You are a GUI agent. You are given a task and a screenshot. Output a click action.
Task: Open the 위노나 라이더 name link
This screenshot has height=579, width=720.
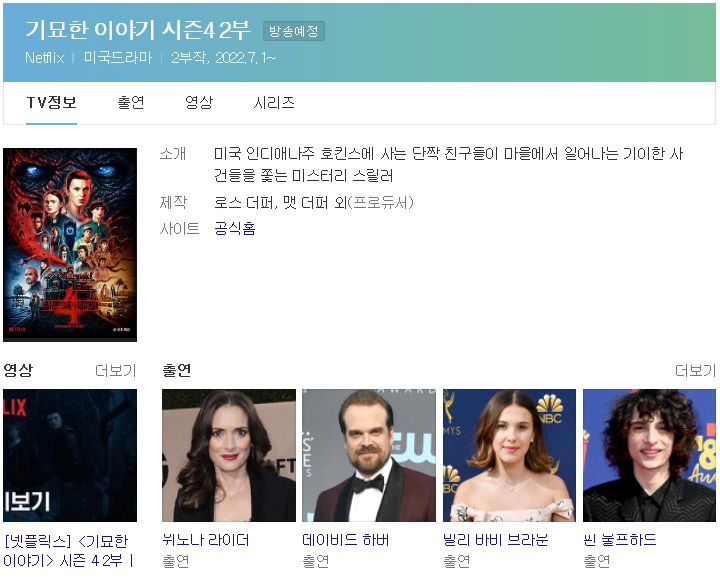tap(206, 540)
